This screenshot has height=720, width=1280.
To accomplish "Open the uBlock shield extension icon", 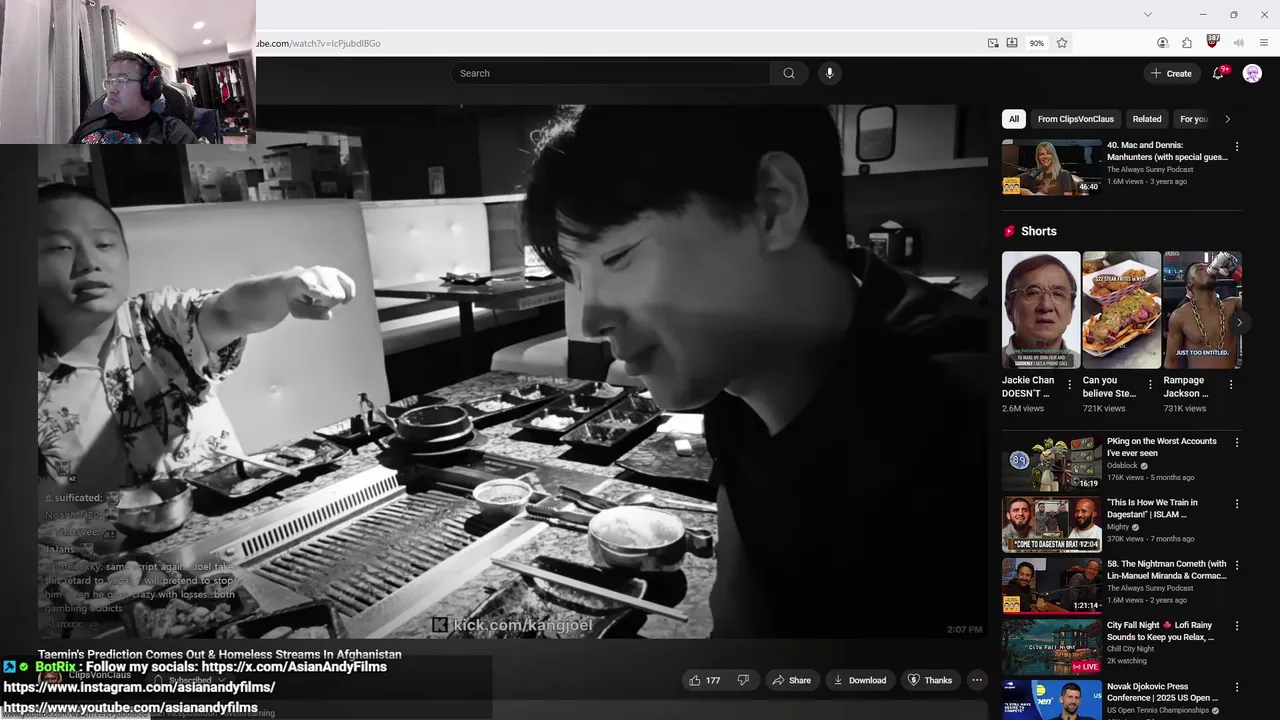I will [x=1213, y=42].
